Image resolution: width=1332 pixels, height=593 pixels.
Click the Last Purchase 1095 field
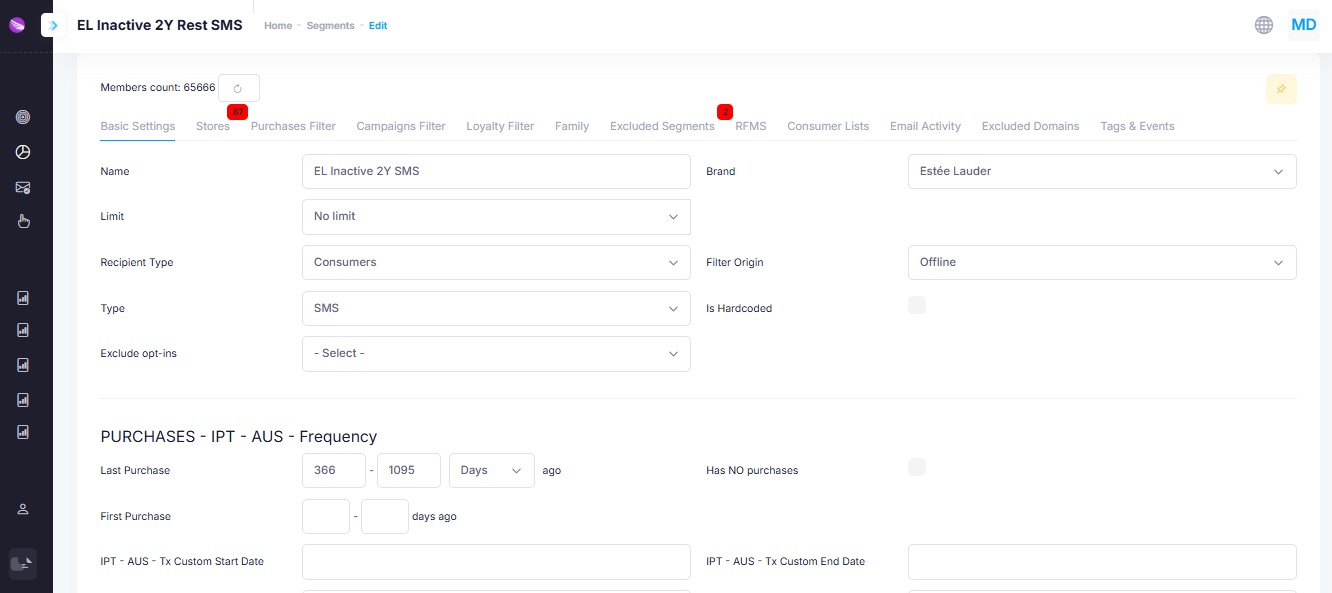tap(409, 470)
